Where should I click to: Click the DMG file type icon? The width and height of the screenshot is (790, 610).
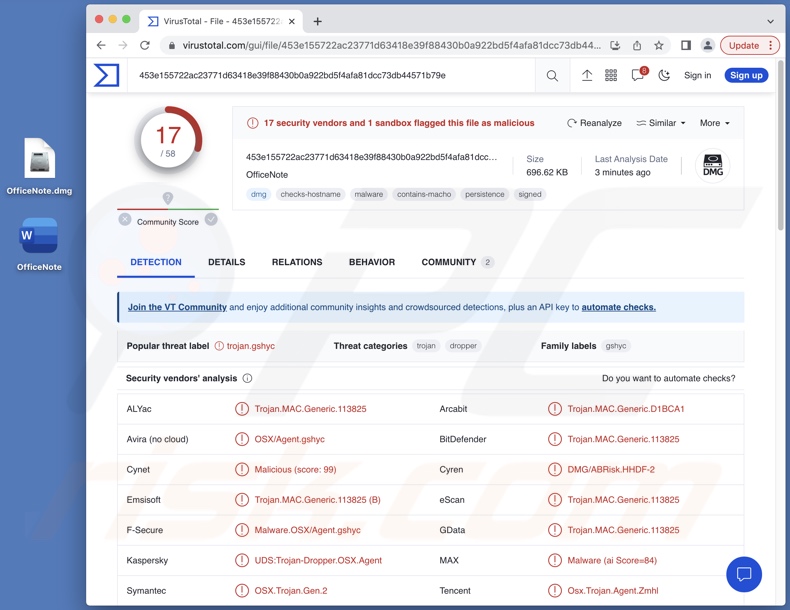712,165
